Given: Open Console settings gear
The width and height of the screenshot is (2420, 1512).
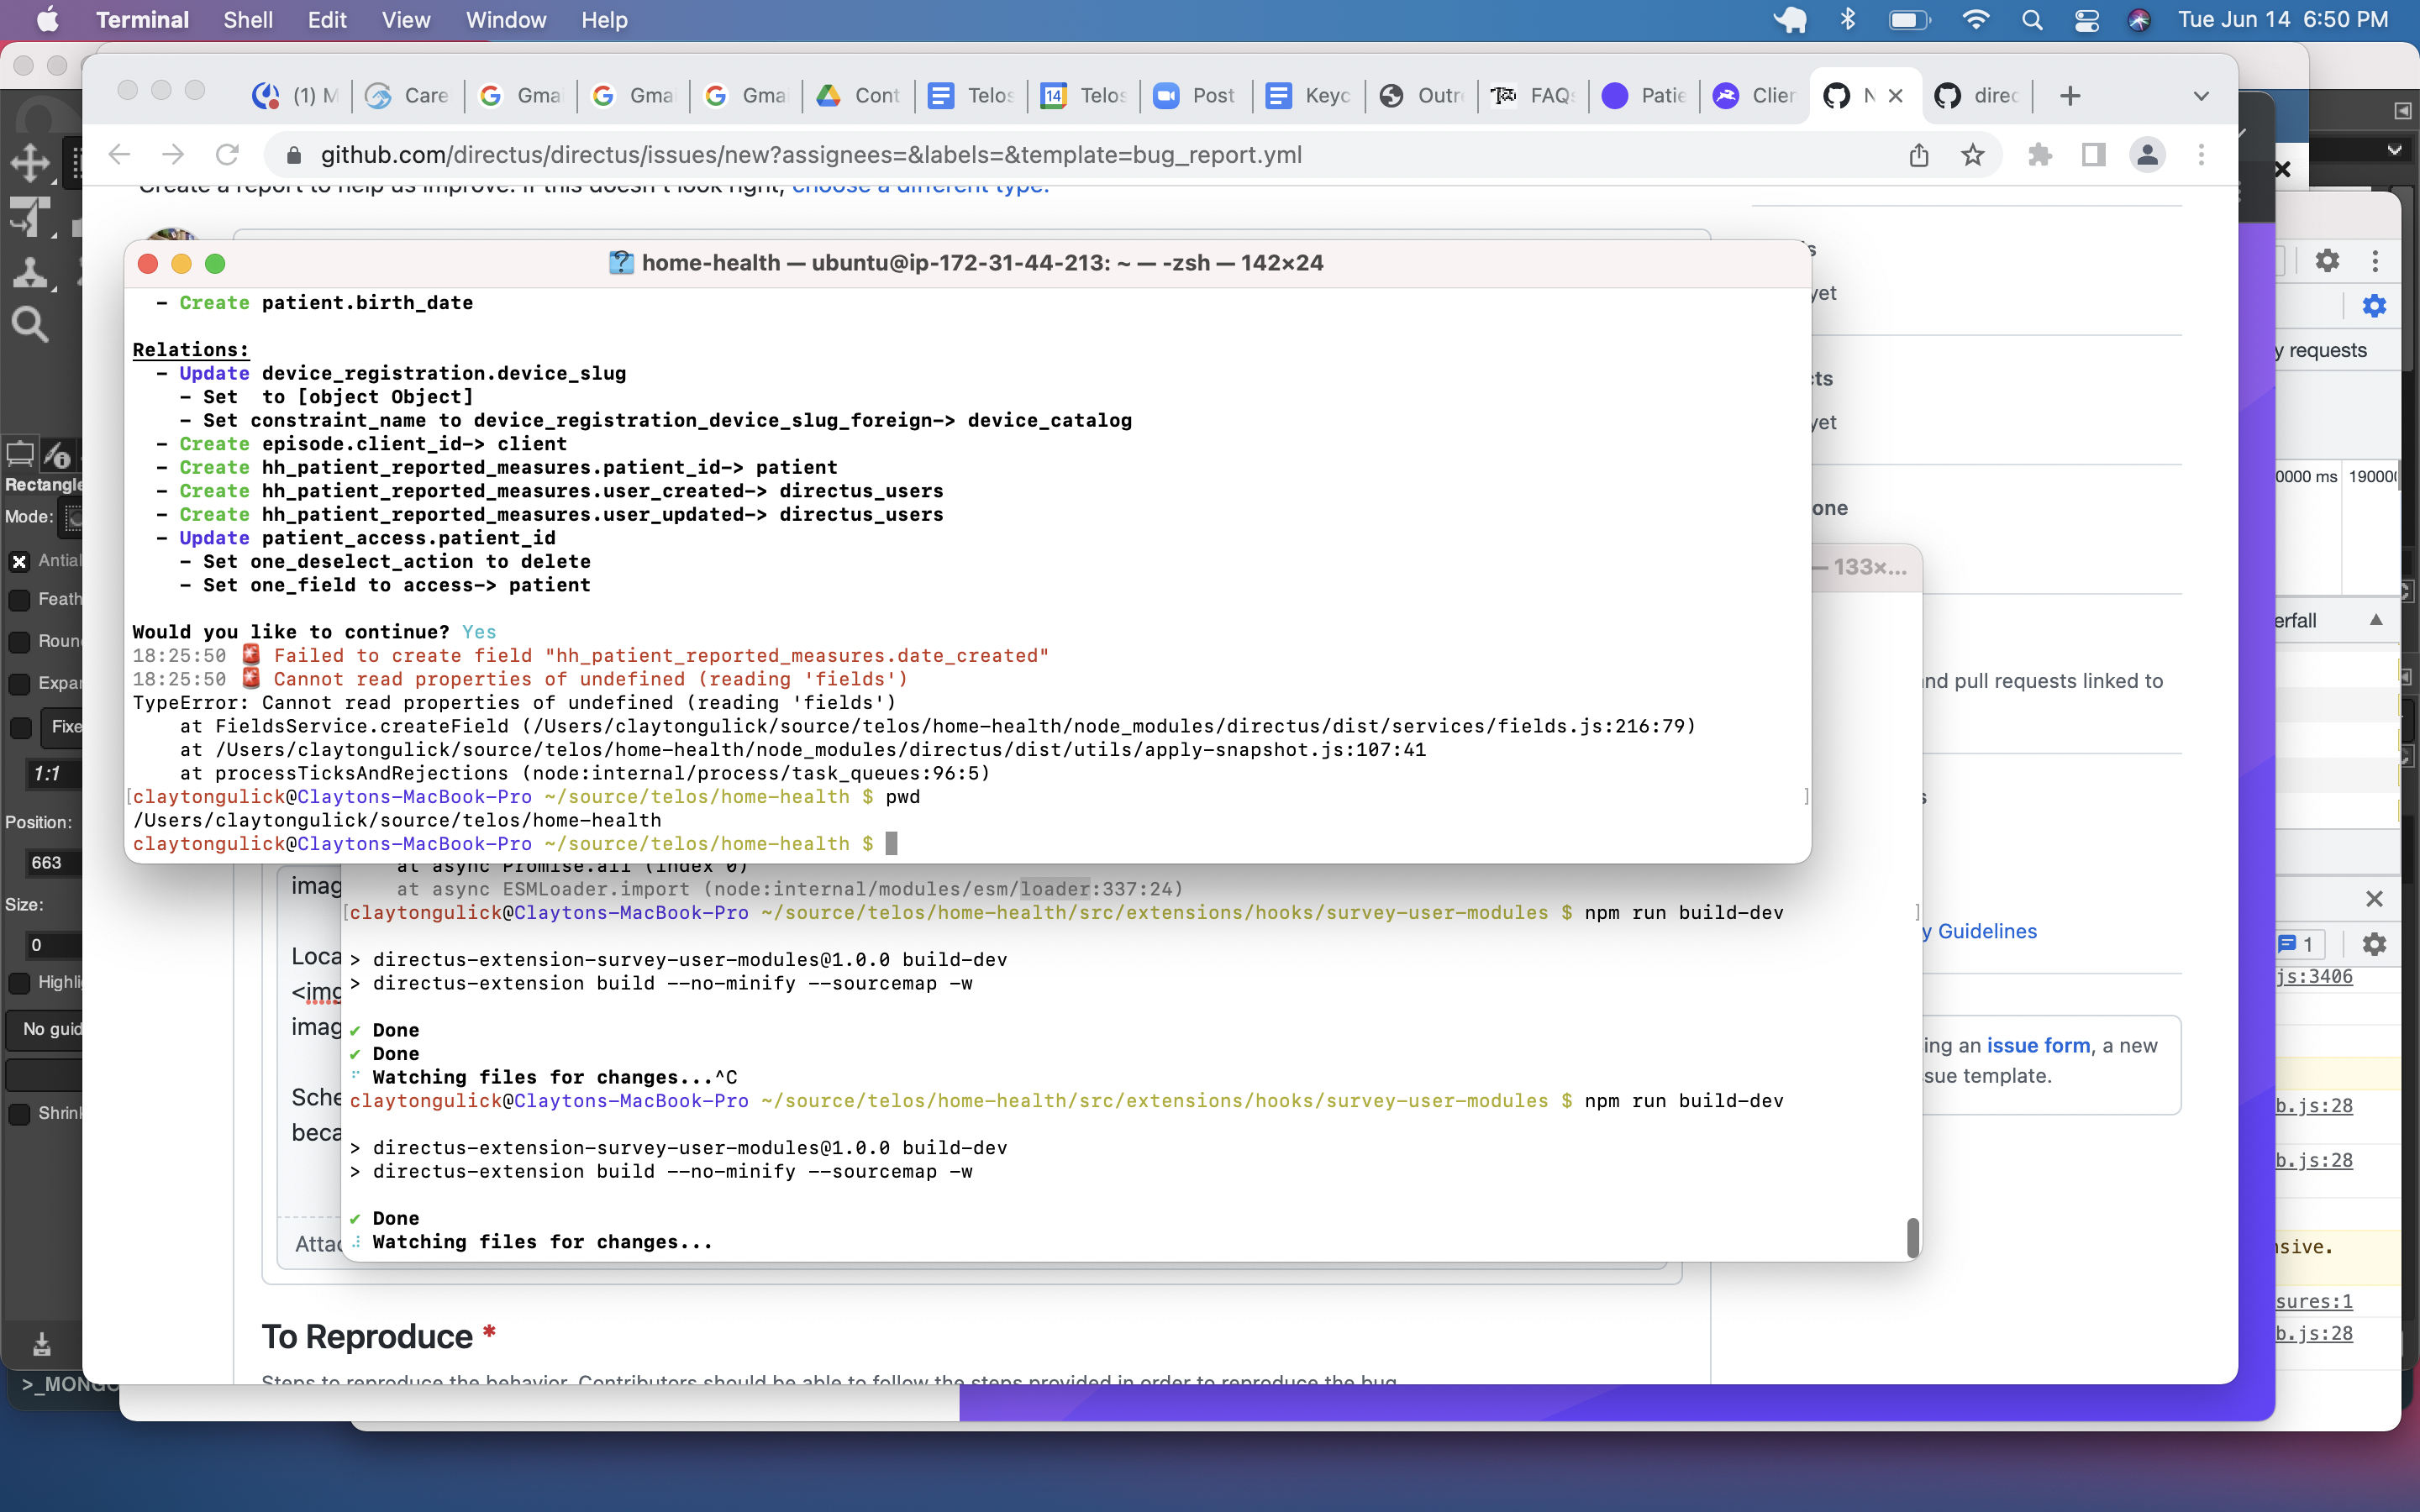Looking at the screenshot, I should (x=2374, y=944).
